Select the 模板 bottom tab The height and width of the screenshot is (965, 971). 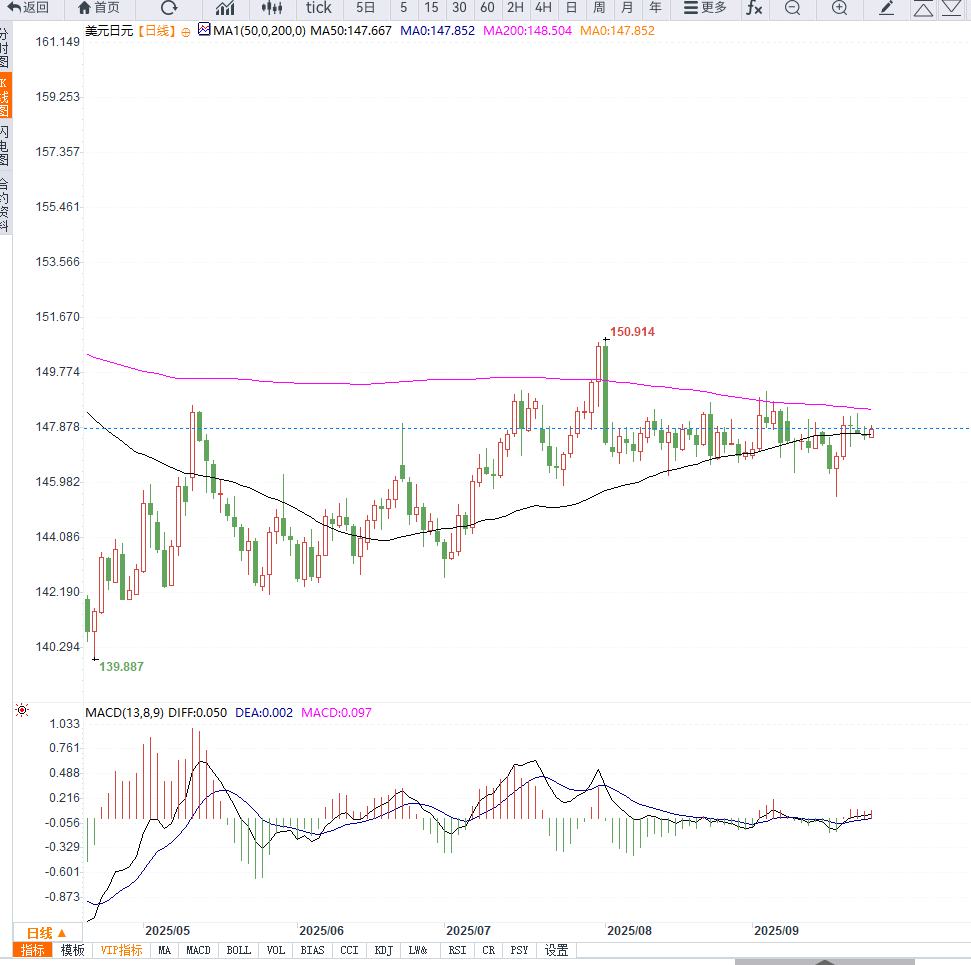(72, 950)
